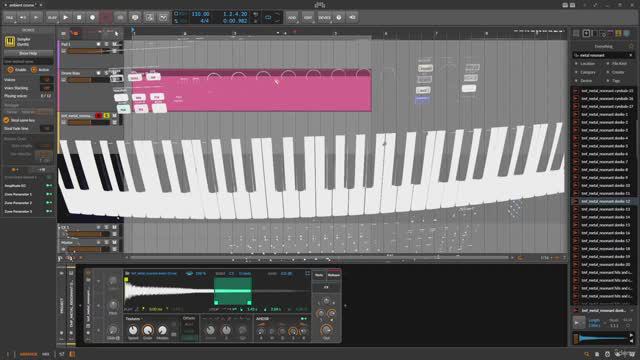Click the favorites star in the browser header

click(x=631, y=47)
